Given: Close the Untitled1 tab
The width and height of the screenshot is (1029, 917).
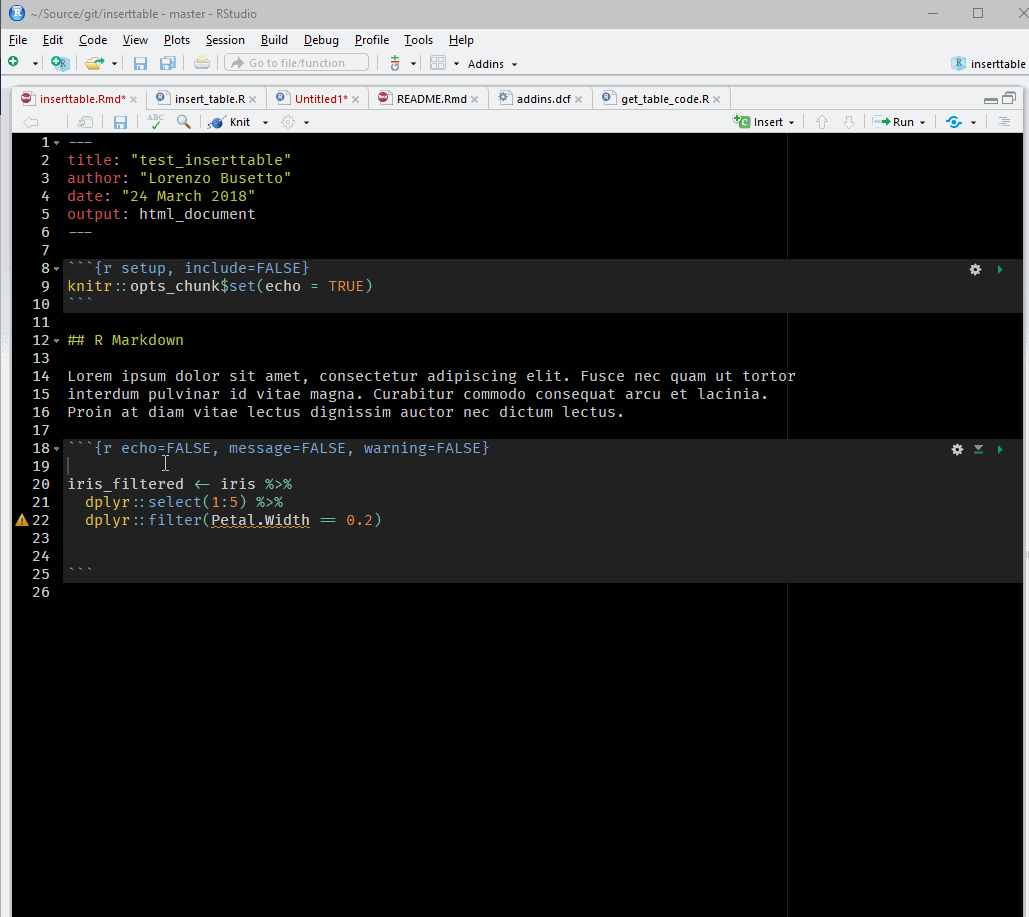Looking at the screenshot, I should [355, 100].
